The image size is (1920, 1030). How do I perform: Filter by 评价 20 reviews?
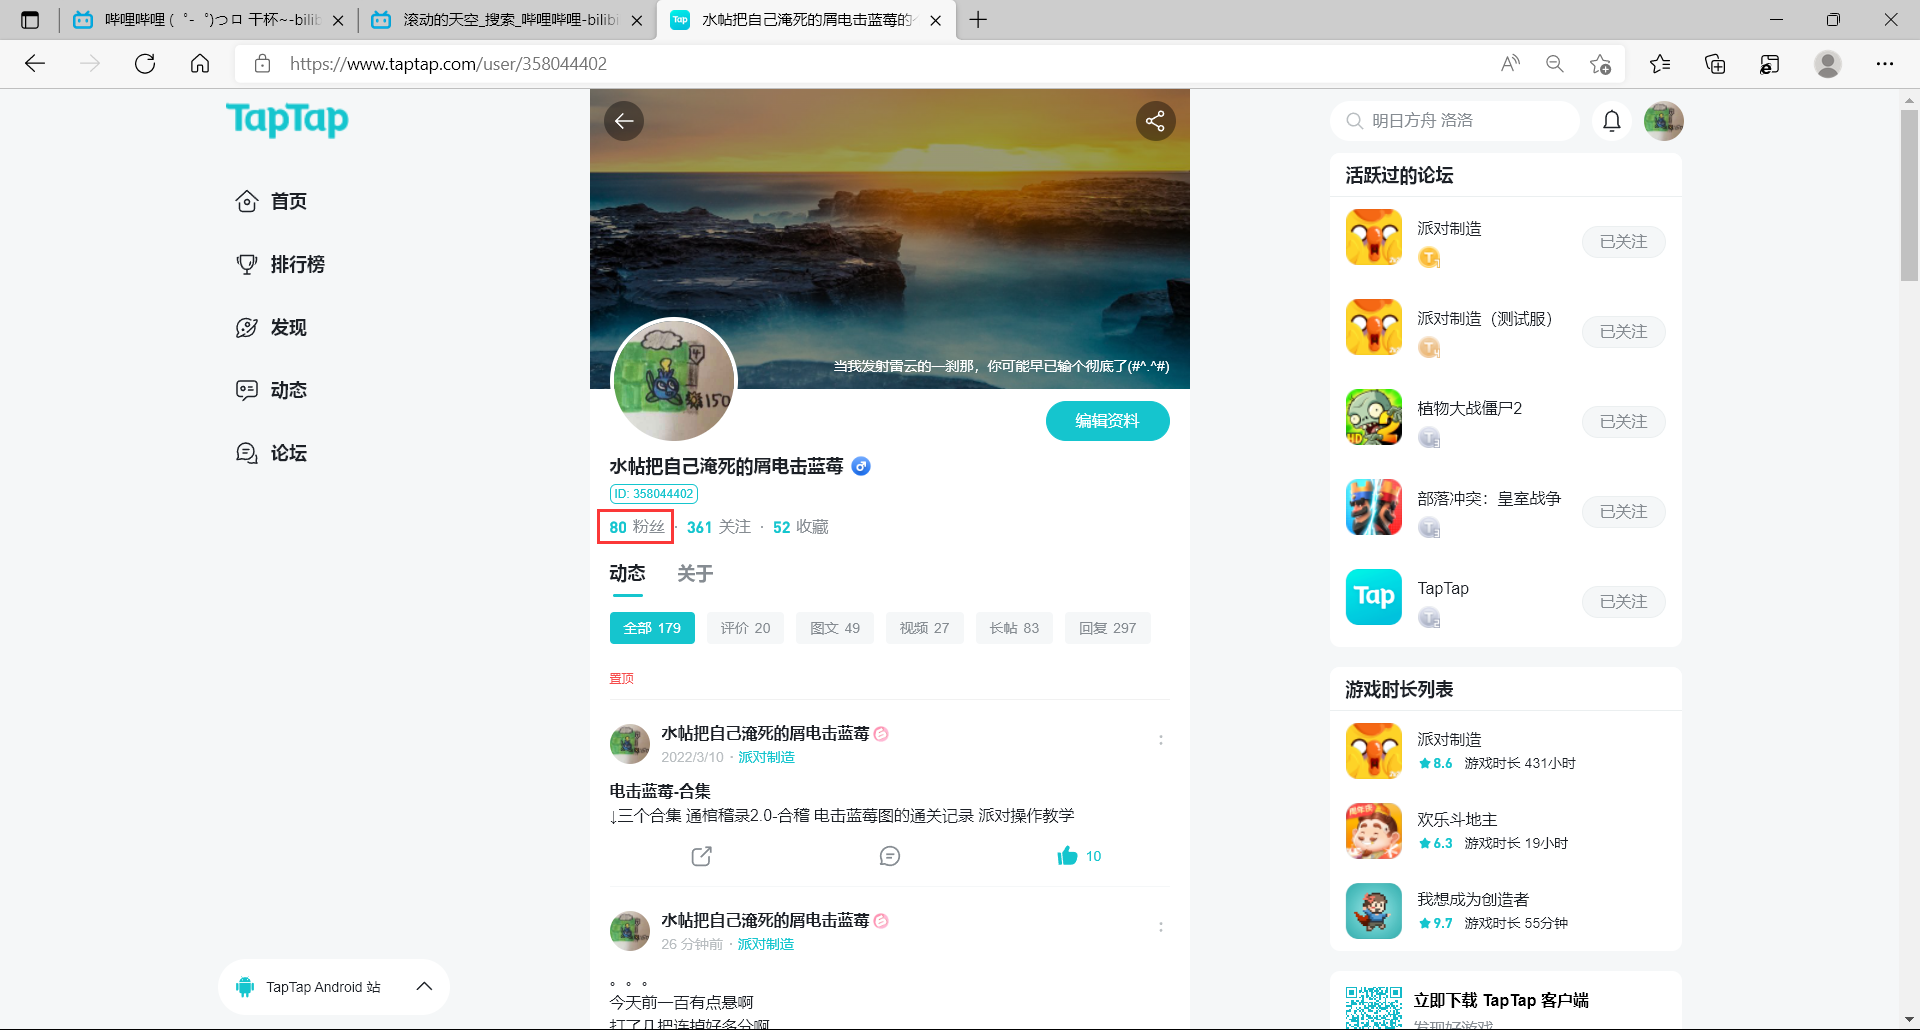tap(746, 628)
